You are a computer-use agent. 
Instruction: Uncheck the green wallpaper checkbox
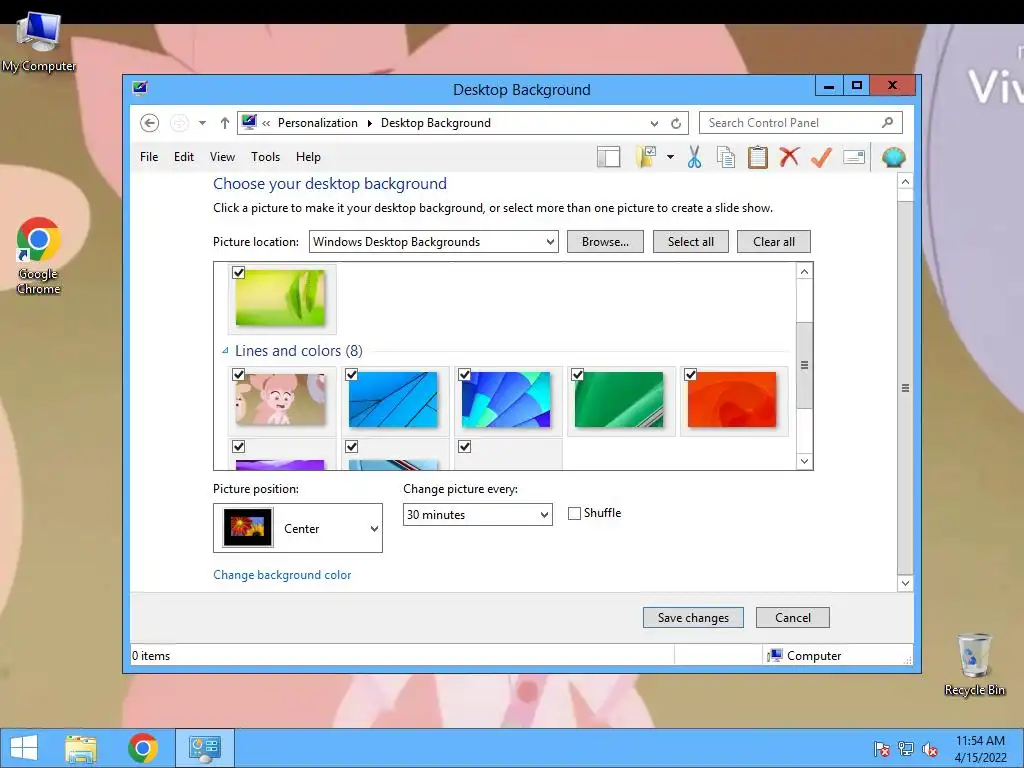[577, 374]
